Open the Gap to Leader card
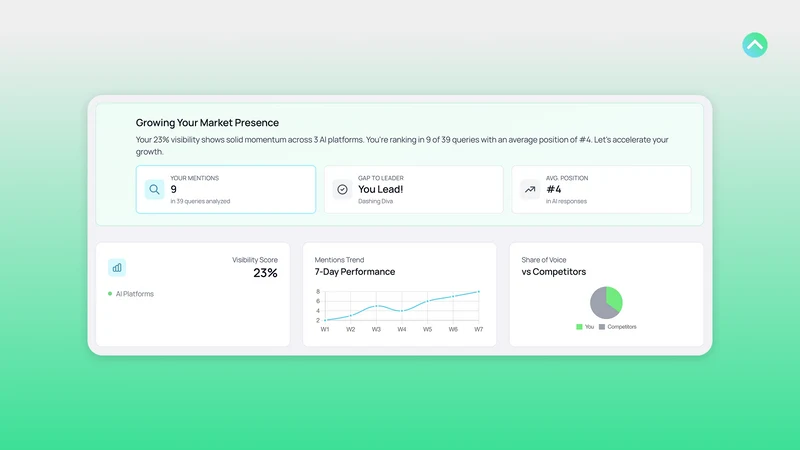Viewport: 800px width, 450px height. (x=413, y=189)
